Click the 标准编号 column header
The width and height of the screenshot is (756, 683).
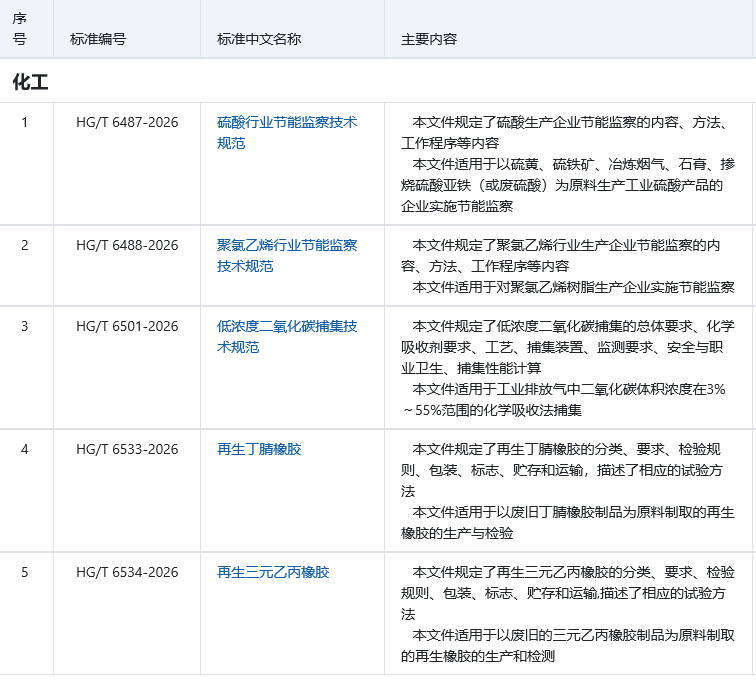pos(98,39)
